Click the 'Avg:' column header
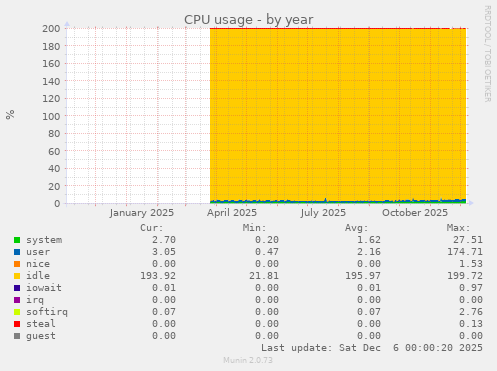The image size is (497, 371). 356,228
